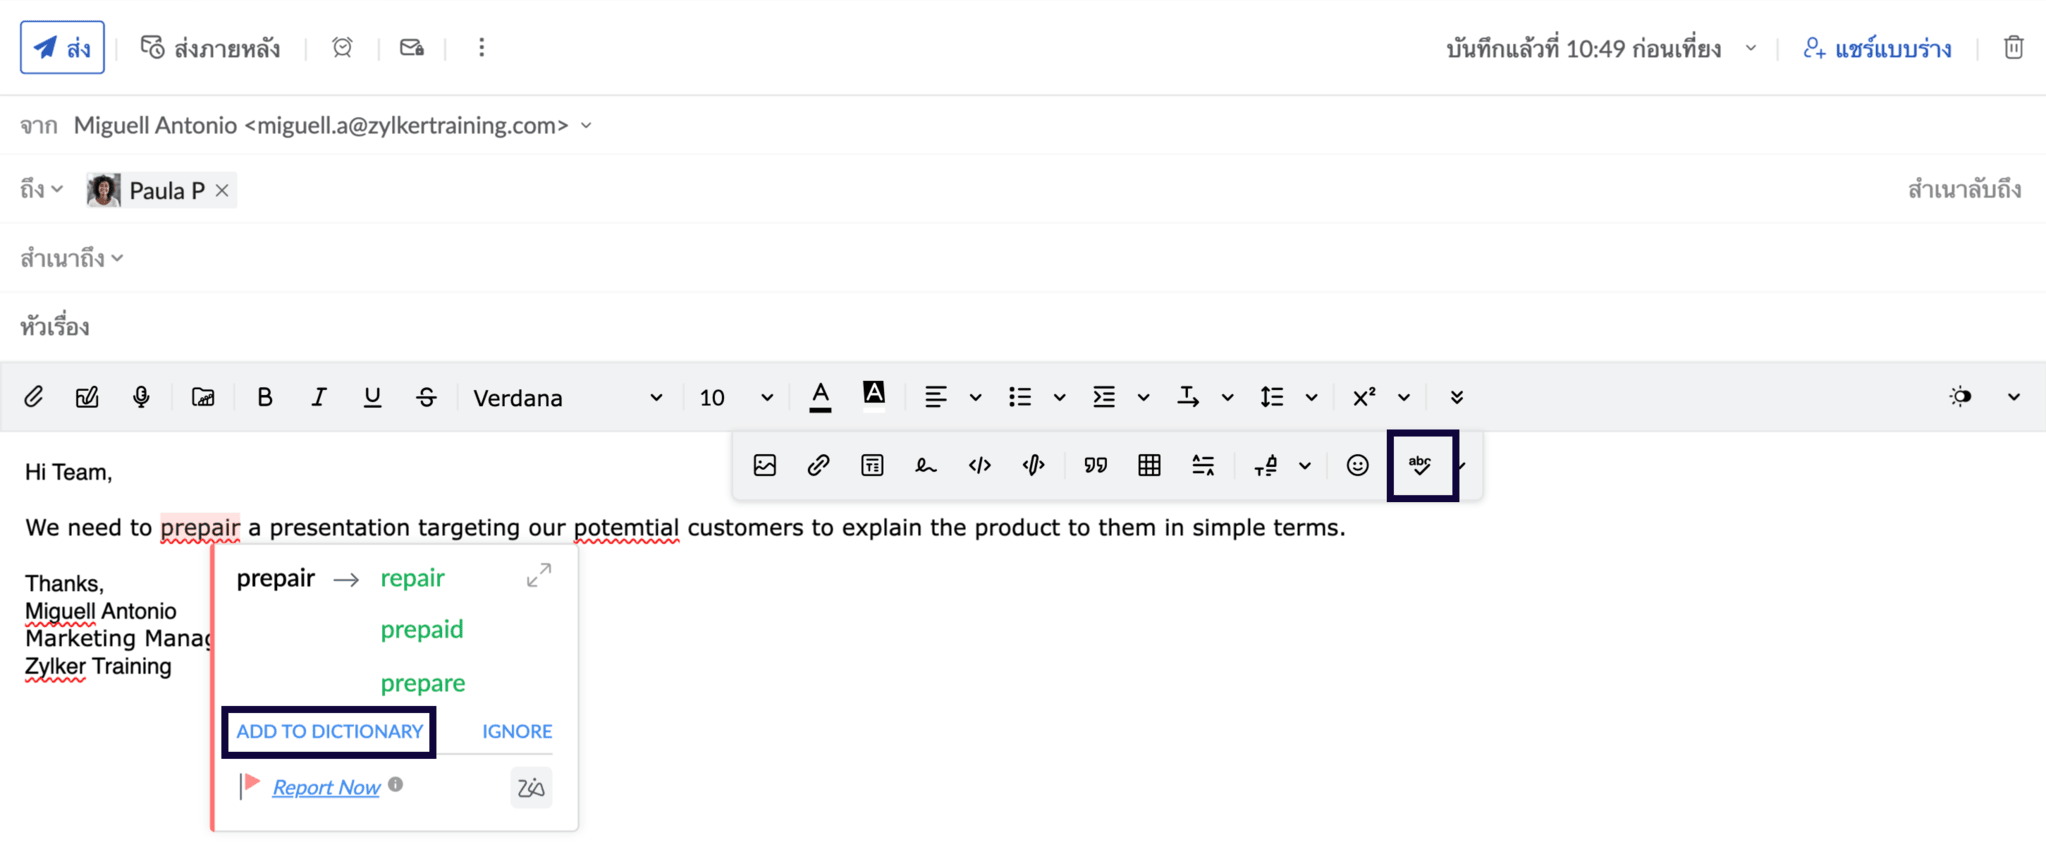2046x859 pixels.
Task: Start voice recording with microphone icon
Action: [x=141, y=397]
